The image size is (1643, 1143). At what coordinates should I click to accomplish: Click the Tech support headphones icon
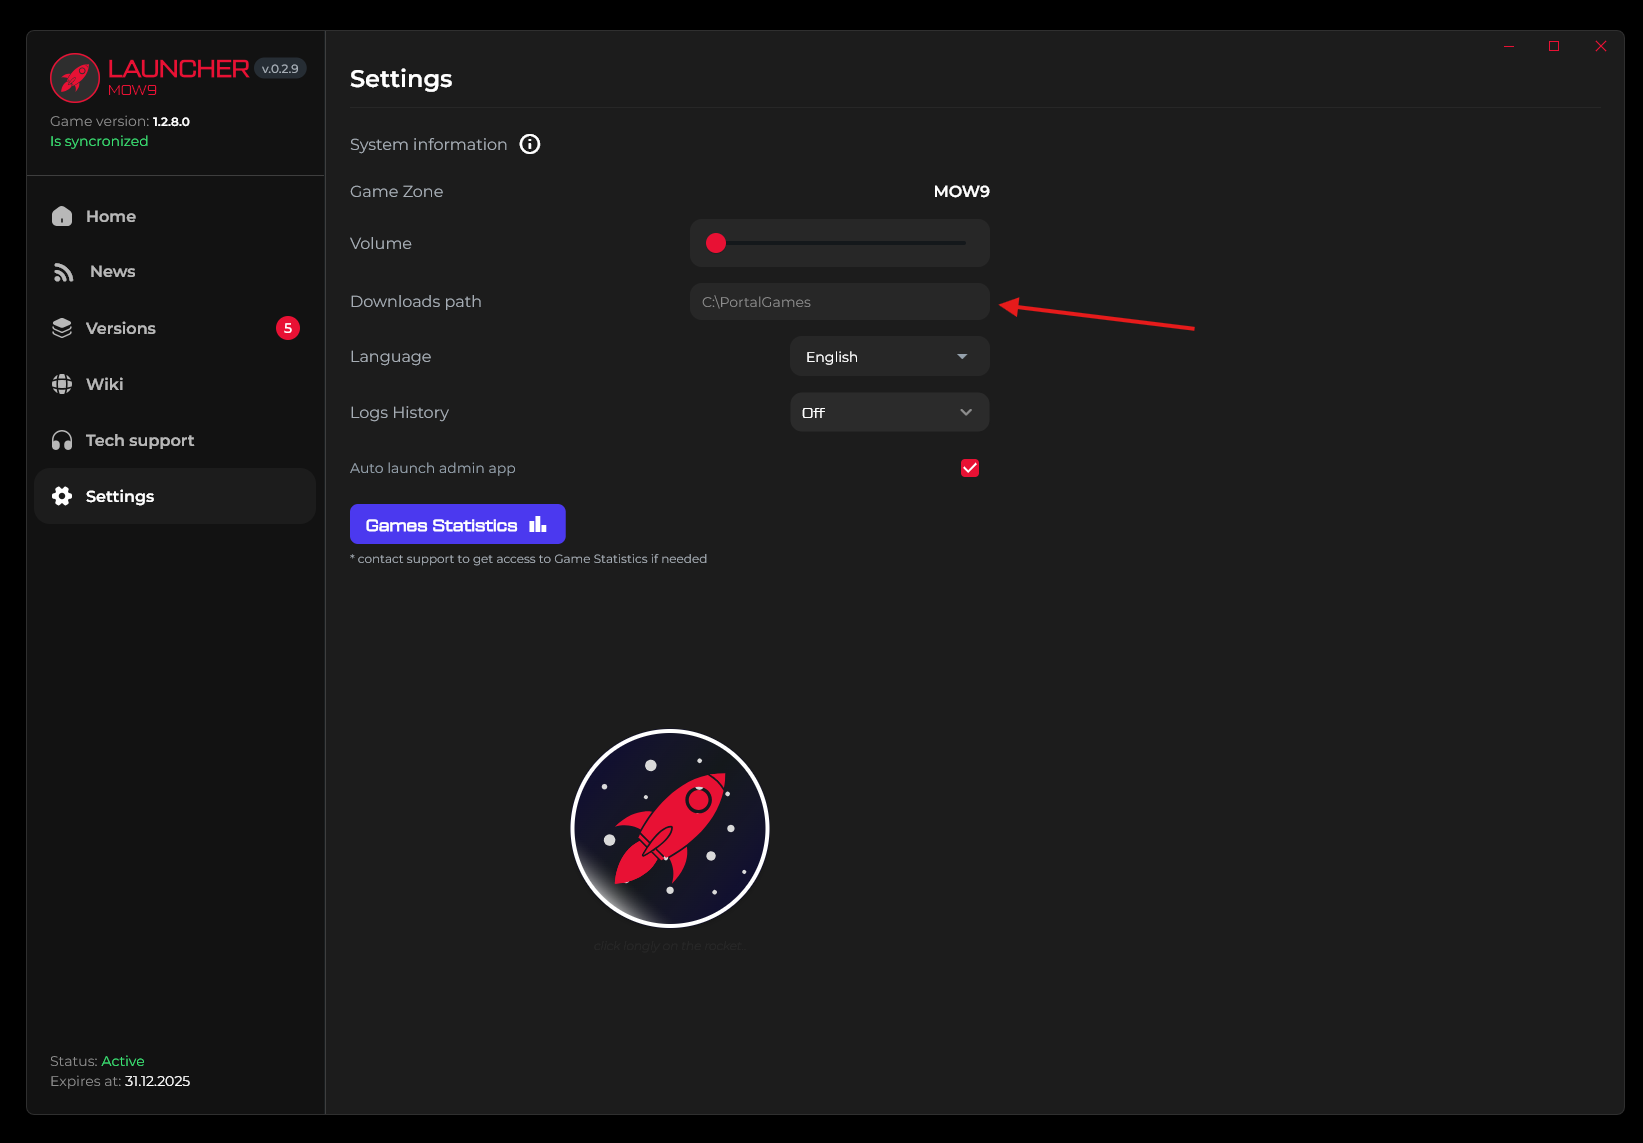[x=62, y=440]
